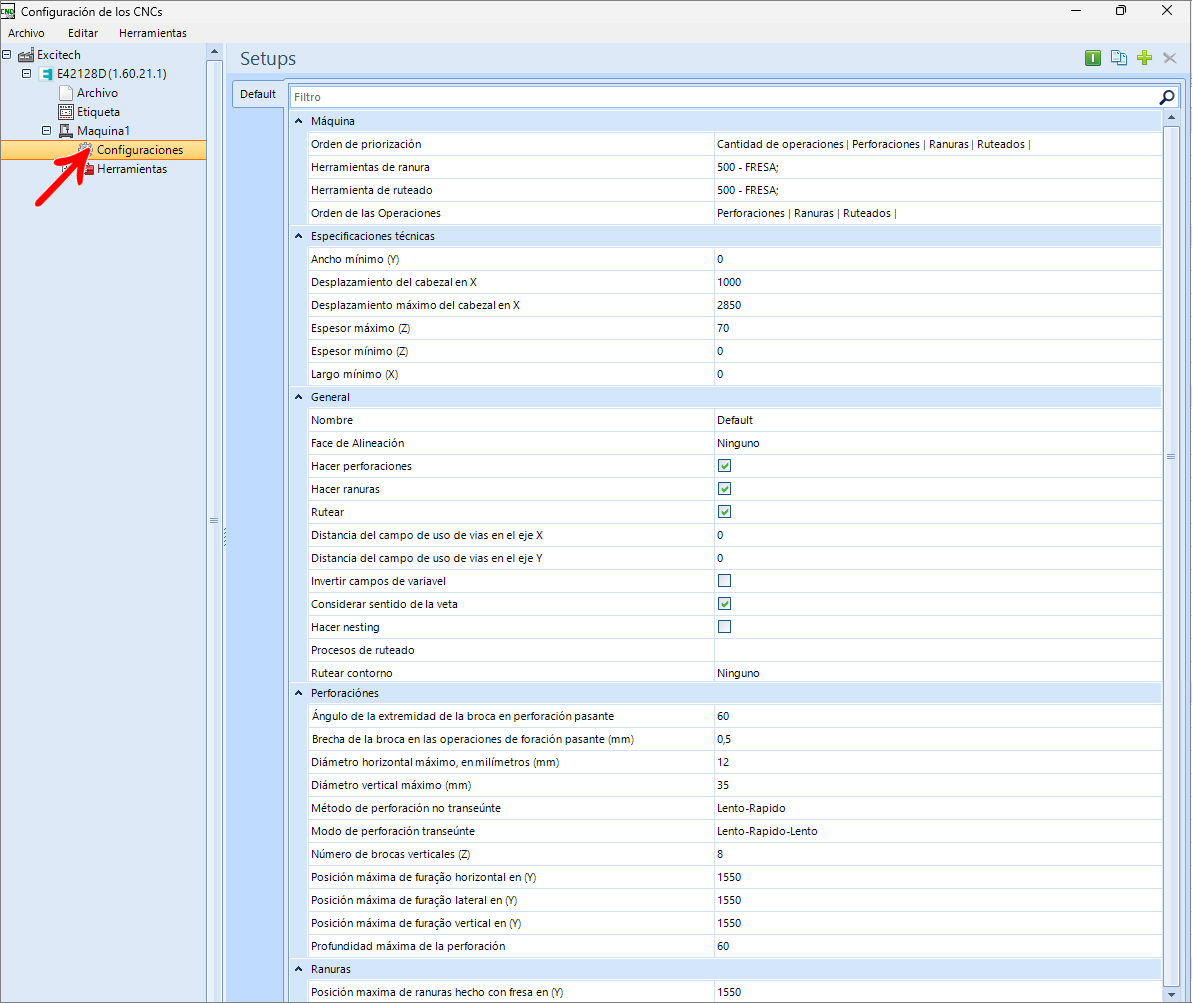Click Rutear contorno value Ninguno
The height and width of the screenshot is (1004, 1193).
(937, 672)
